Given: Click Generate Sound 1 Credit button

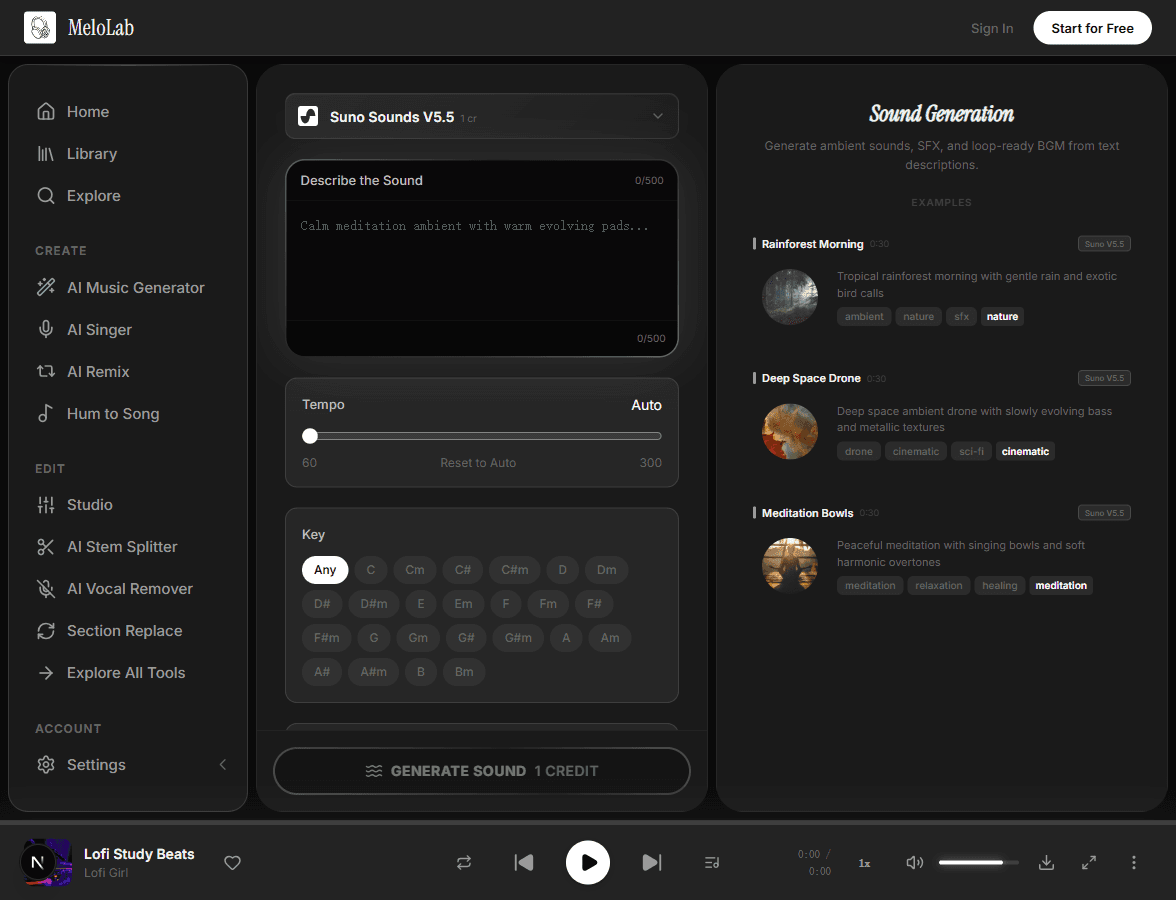Looking at the screenshot, I should click(482, 771).
